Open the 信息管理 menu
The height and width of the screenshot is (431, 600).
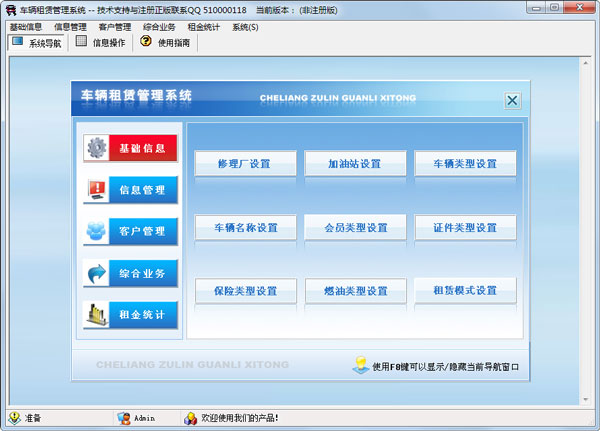(70, 27)
